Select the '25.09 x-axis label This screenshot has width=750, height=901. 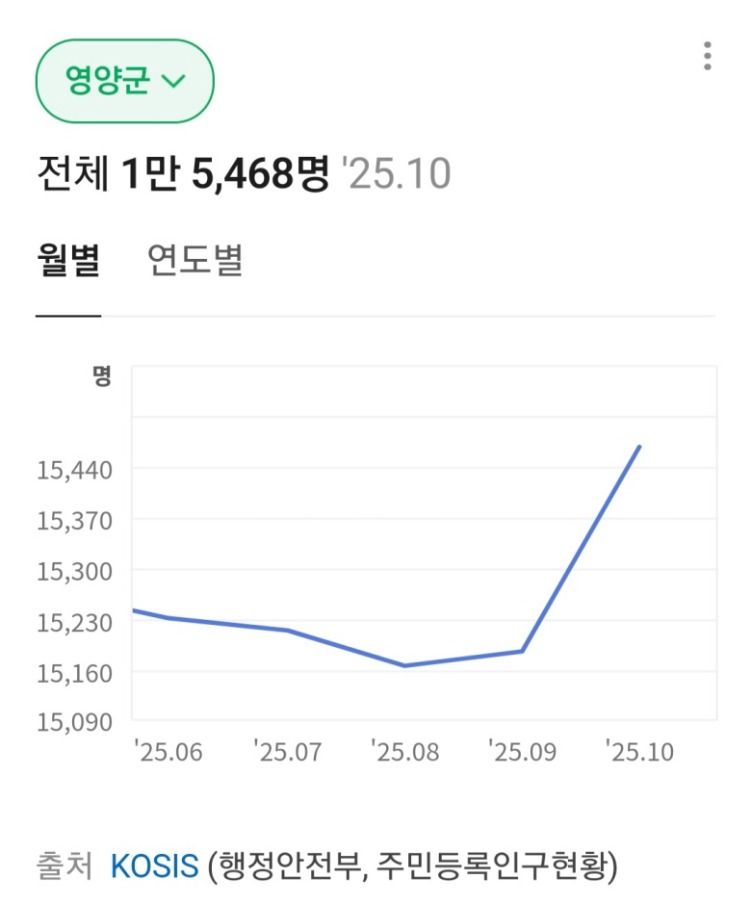[522, 751]
